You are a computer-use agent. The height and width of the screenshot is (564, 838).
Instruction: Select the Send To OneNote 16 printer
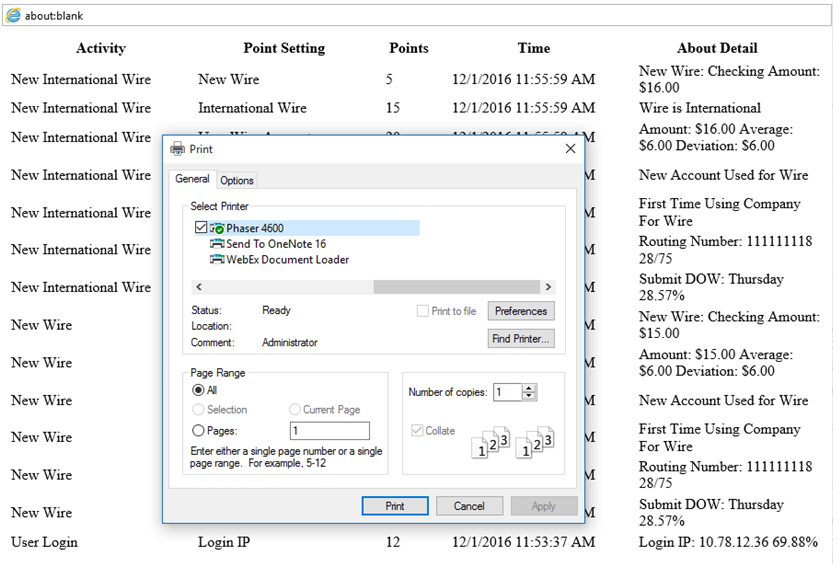(275, 244)
